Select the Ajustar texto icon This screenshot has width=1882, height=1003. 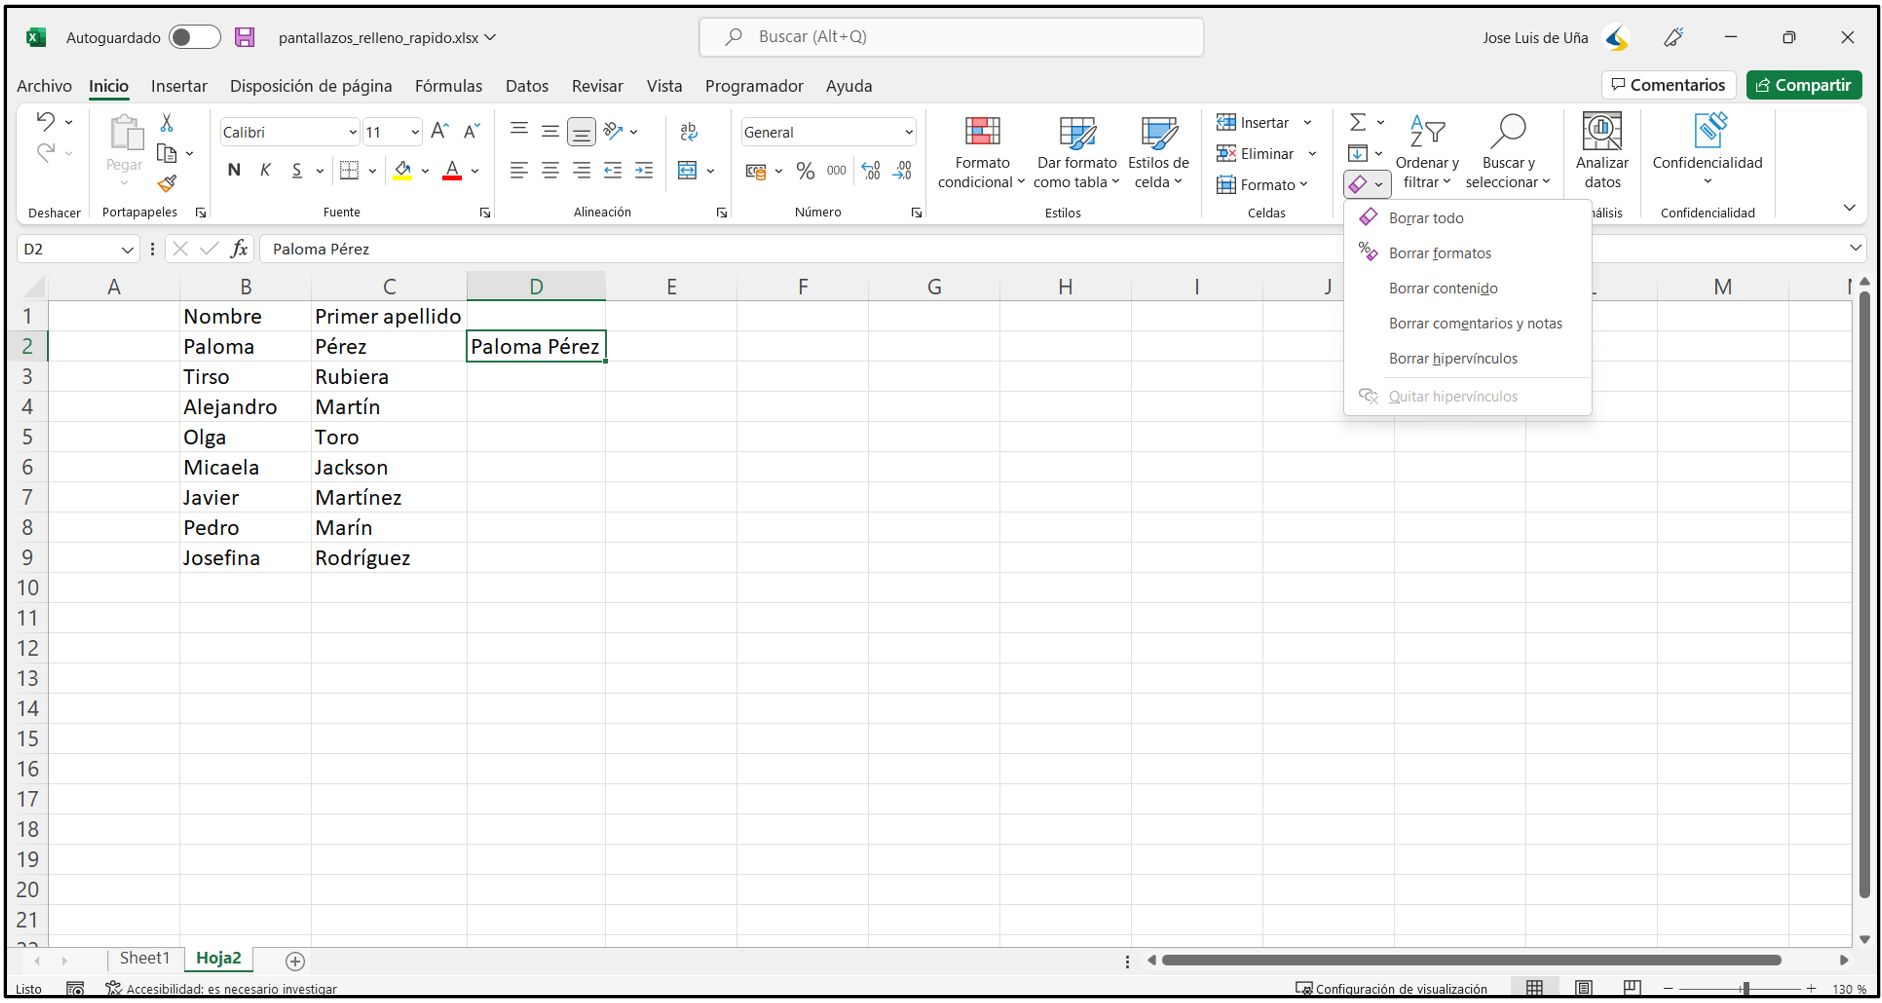click(x=688, y=131)
